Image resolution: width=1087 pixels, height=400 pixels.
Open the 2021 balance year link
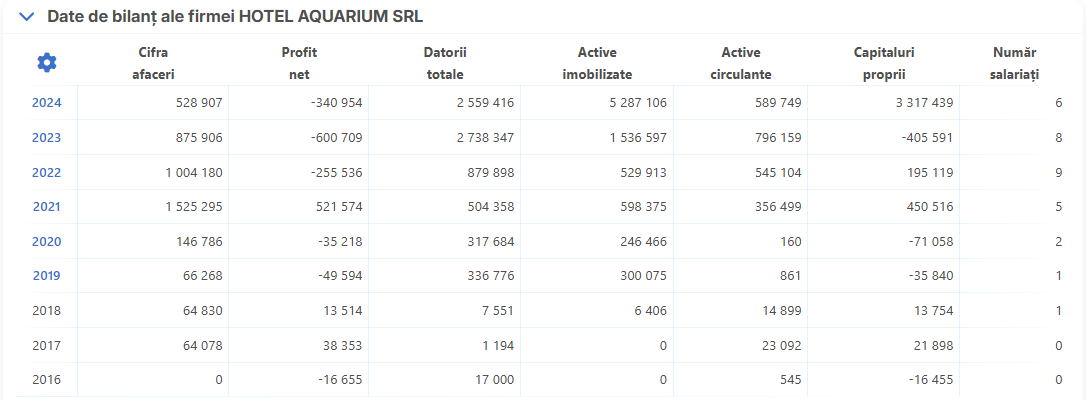[x=46, y=207]
